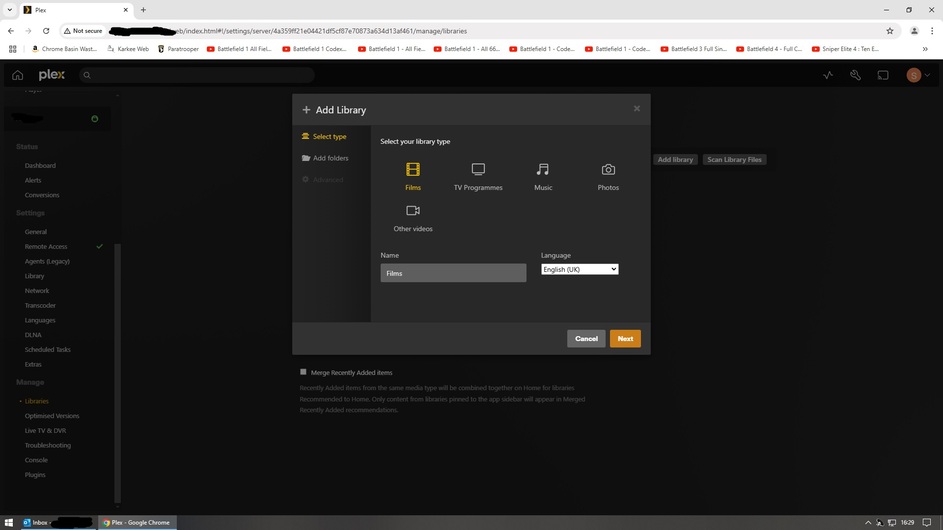The height and width of the screenshot is (530, 943).
Task: Pick the Music library type
Action: point(543,176)
